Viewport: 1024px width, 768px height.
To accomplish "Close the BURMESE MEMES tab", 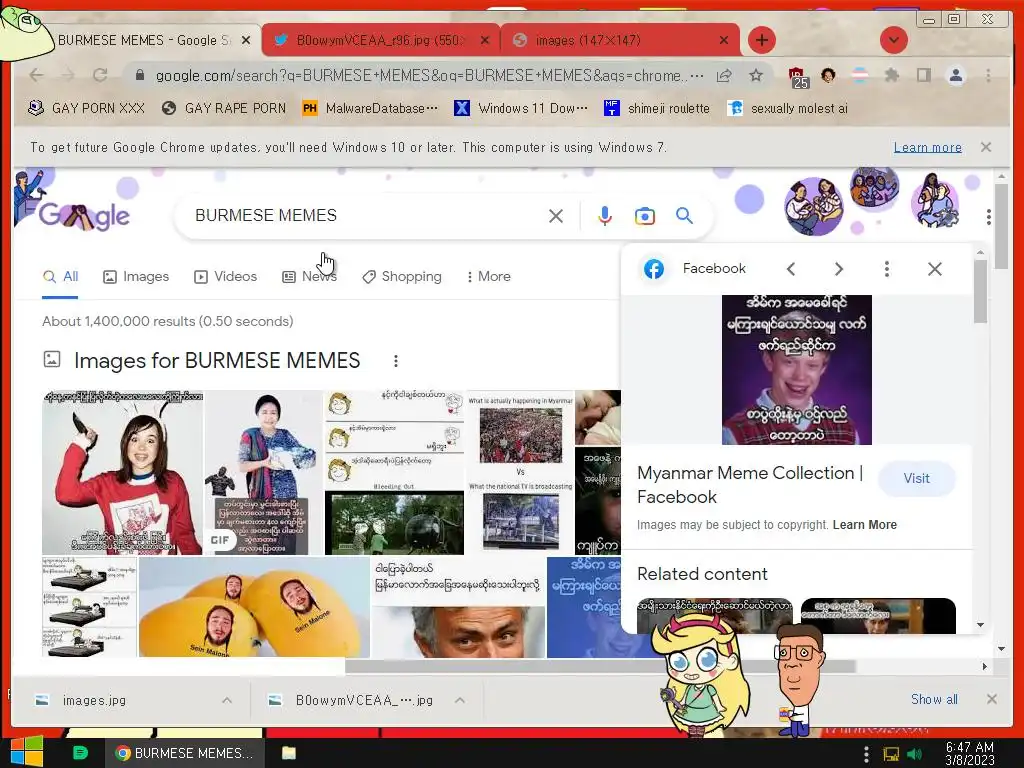I will coord(246,40).
